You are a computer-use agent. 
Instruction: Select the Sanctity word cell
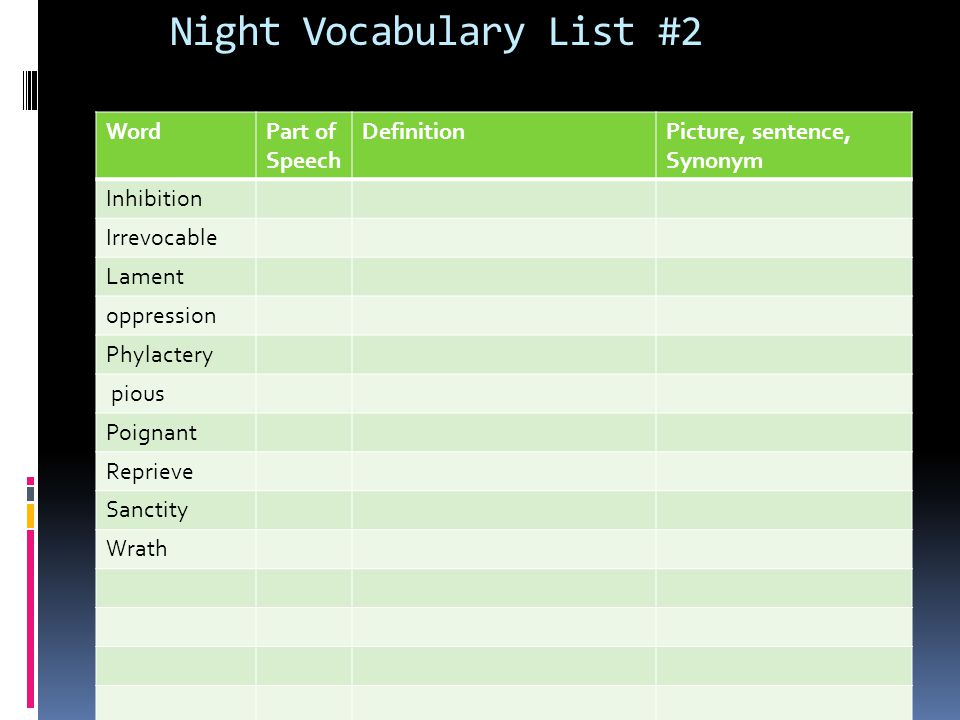click(176, 510)
